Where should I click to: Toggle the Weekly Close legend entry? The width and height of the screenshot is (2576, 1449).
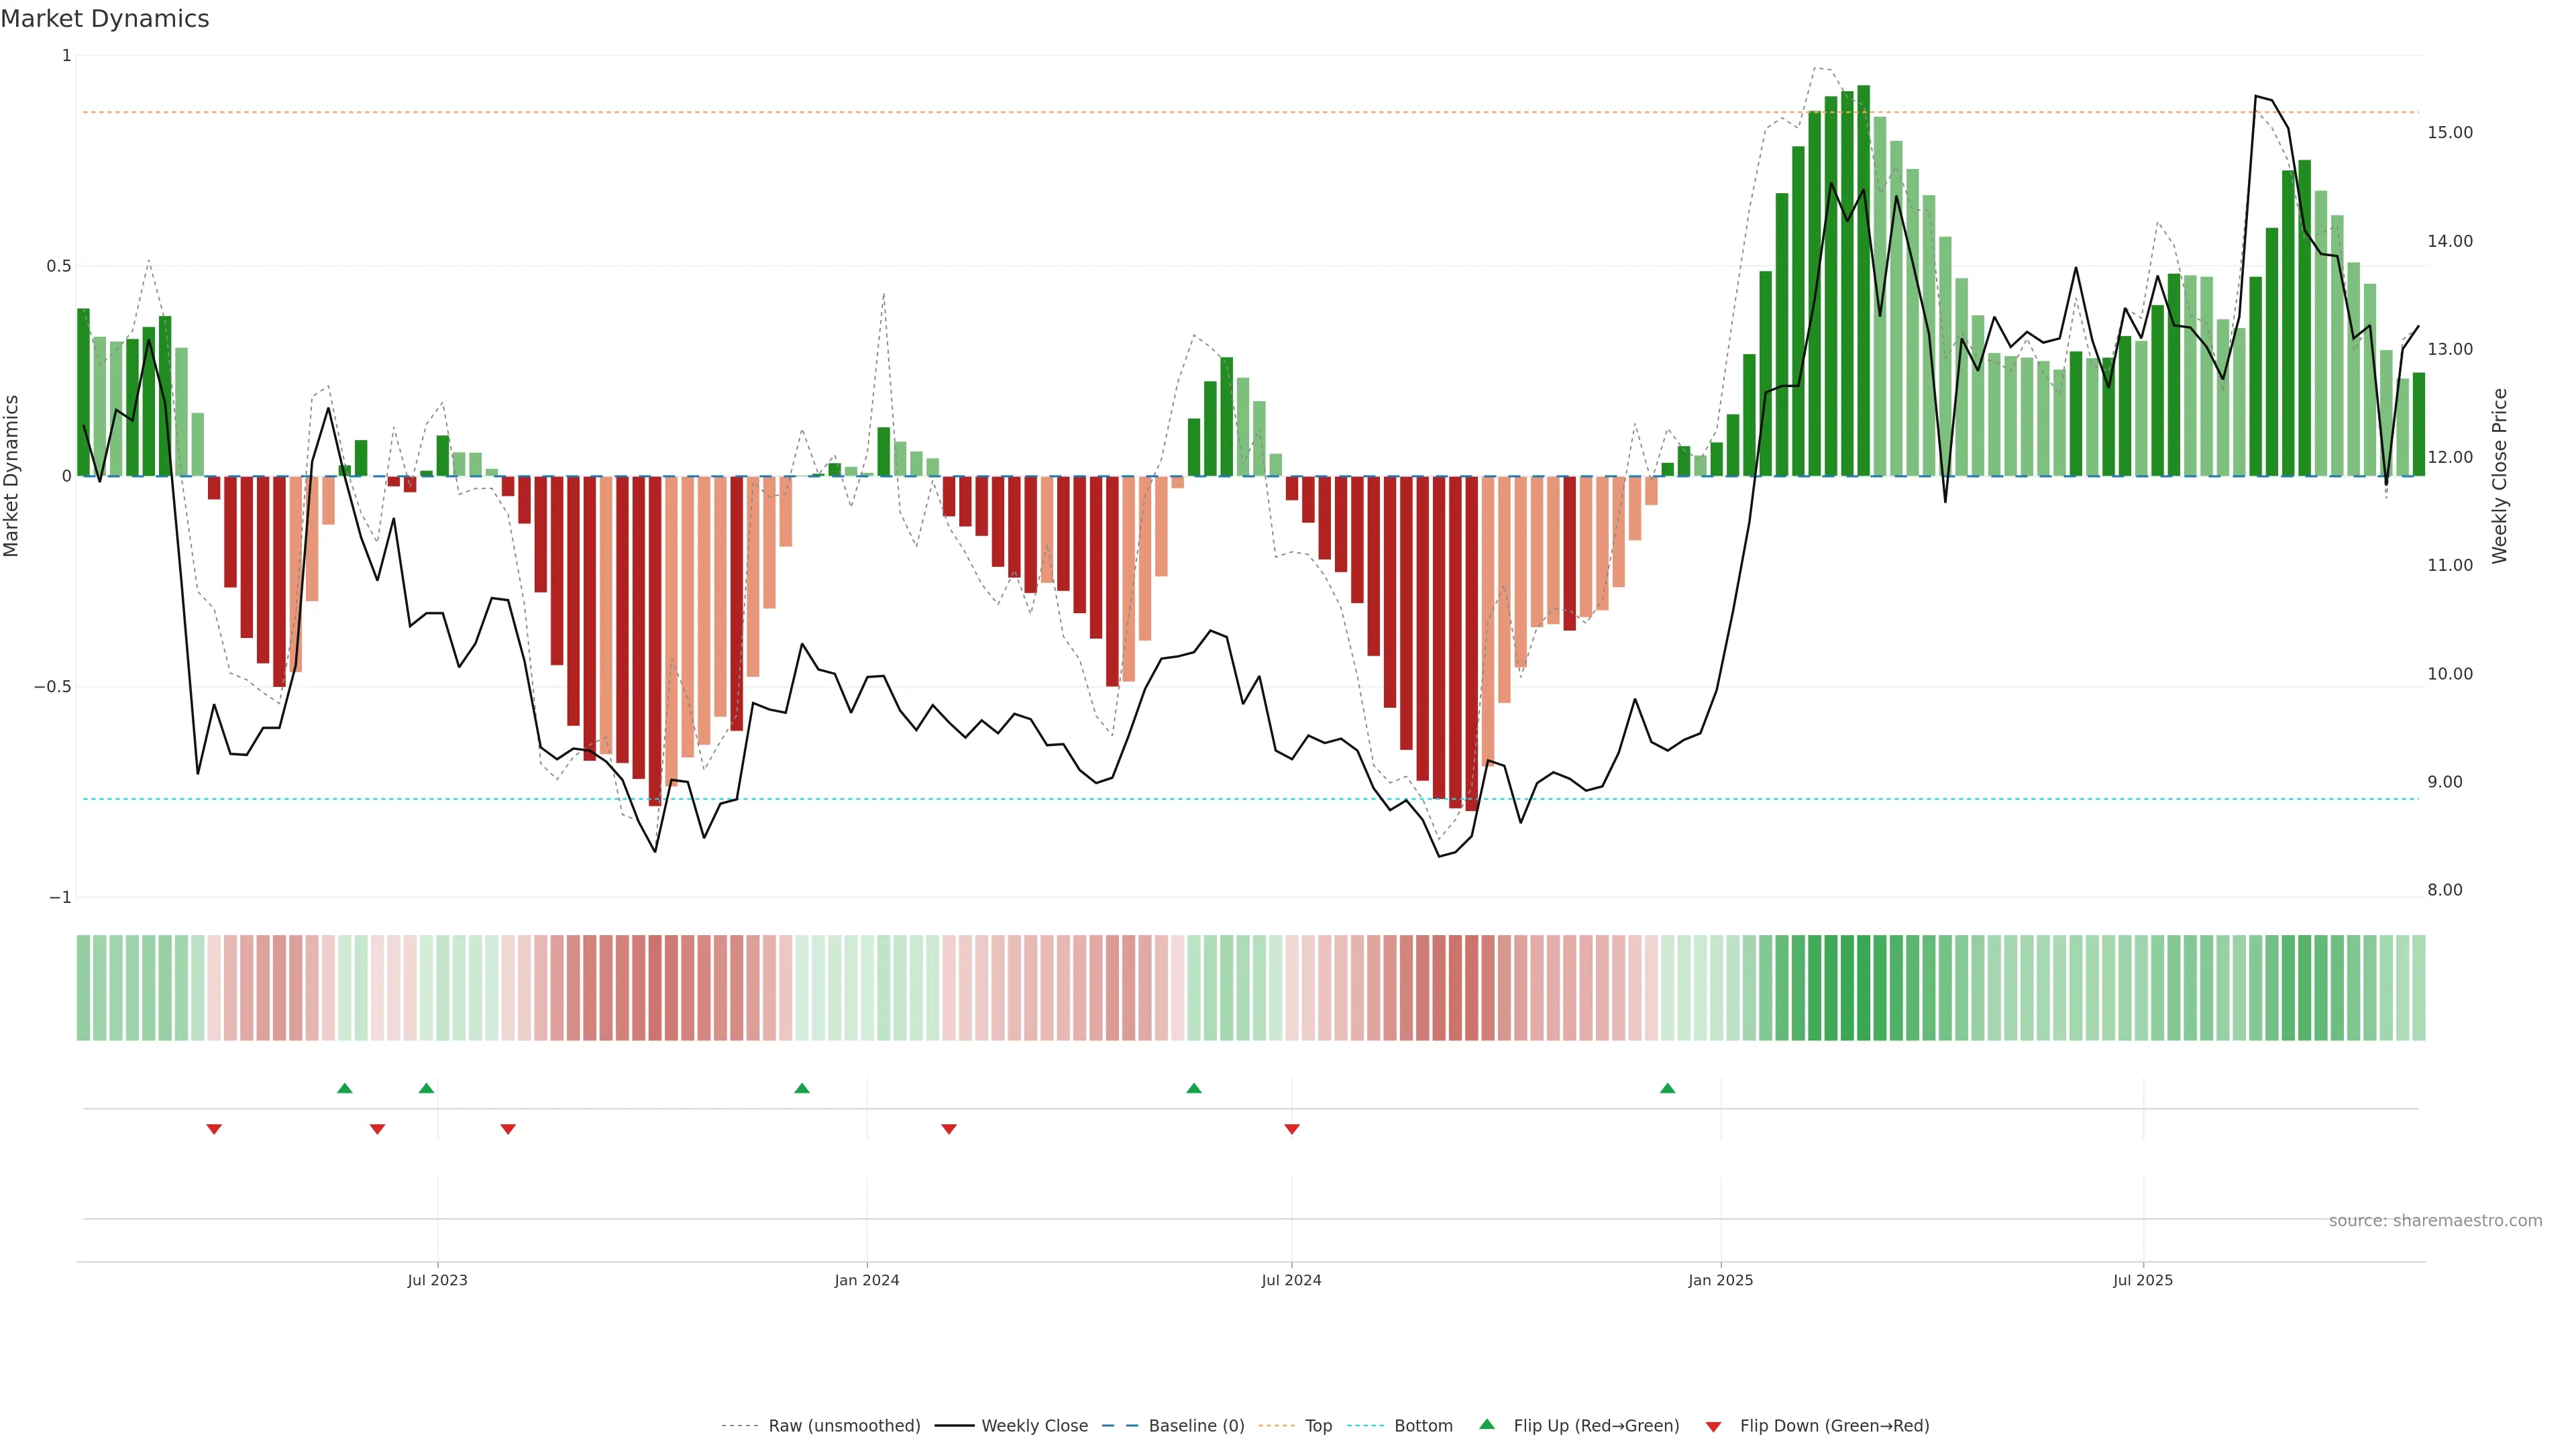coord(1034,1426)
